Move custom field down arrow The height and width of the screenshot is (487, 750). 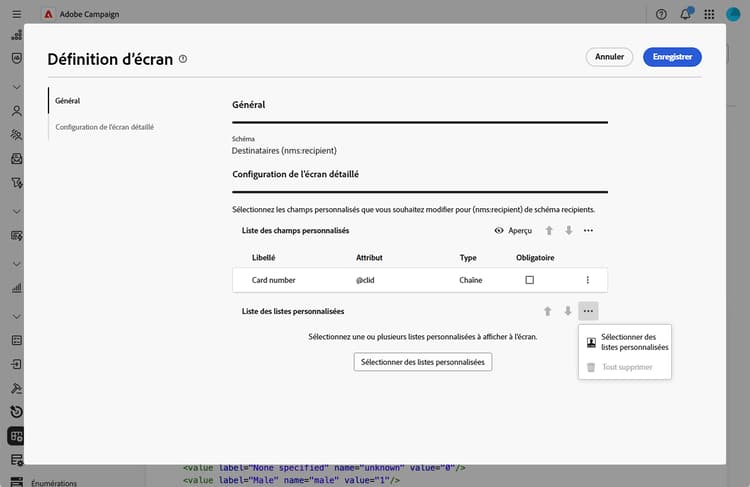point(568,231)
